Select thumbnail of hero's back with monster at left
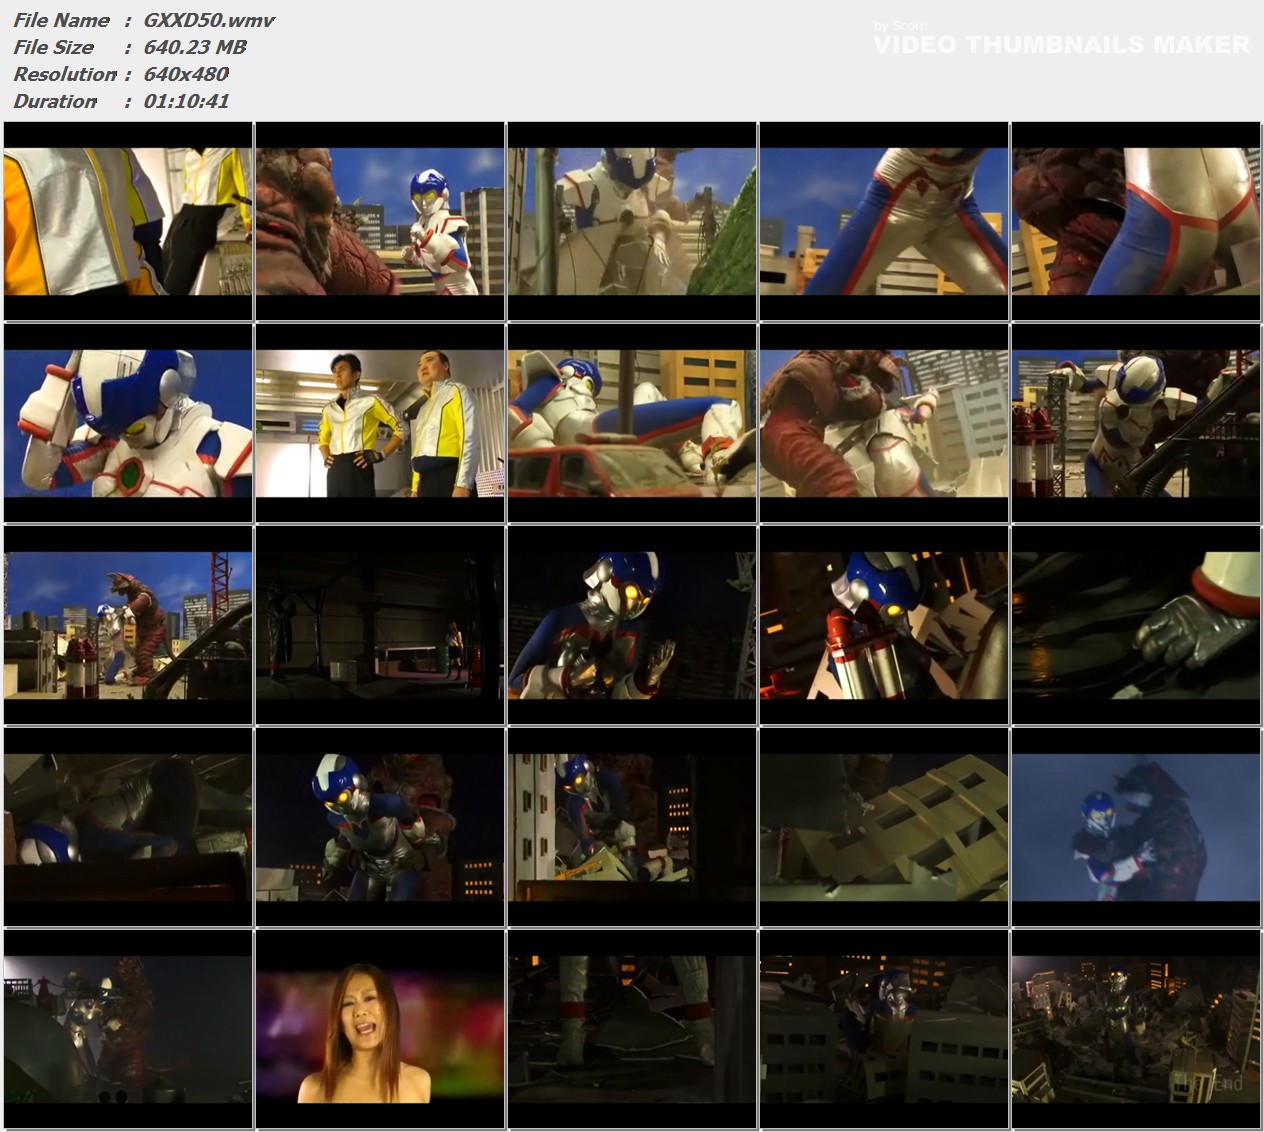The image size is (1264, 1132). pyautogui.click(x=1136, y=221)
